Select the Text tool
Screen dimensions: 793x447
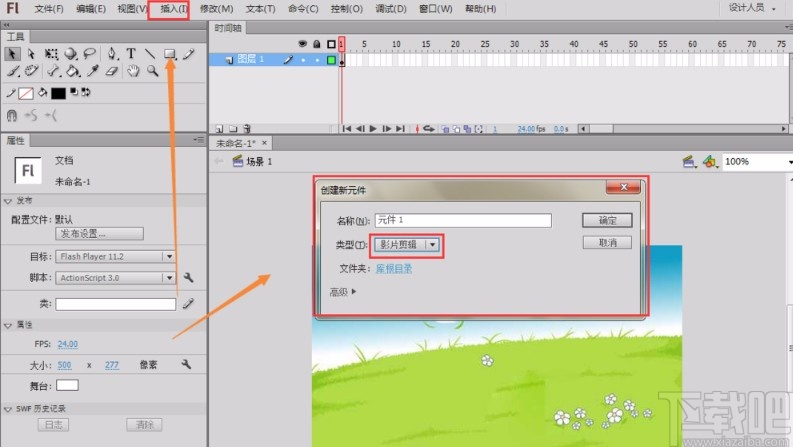point(131,54)
